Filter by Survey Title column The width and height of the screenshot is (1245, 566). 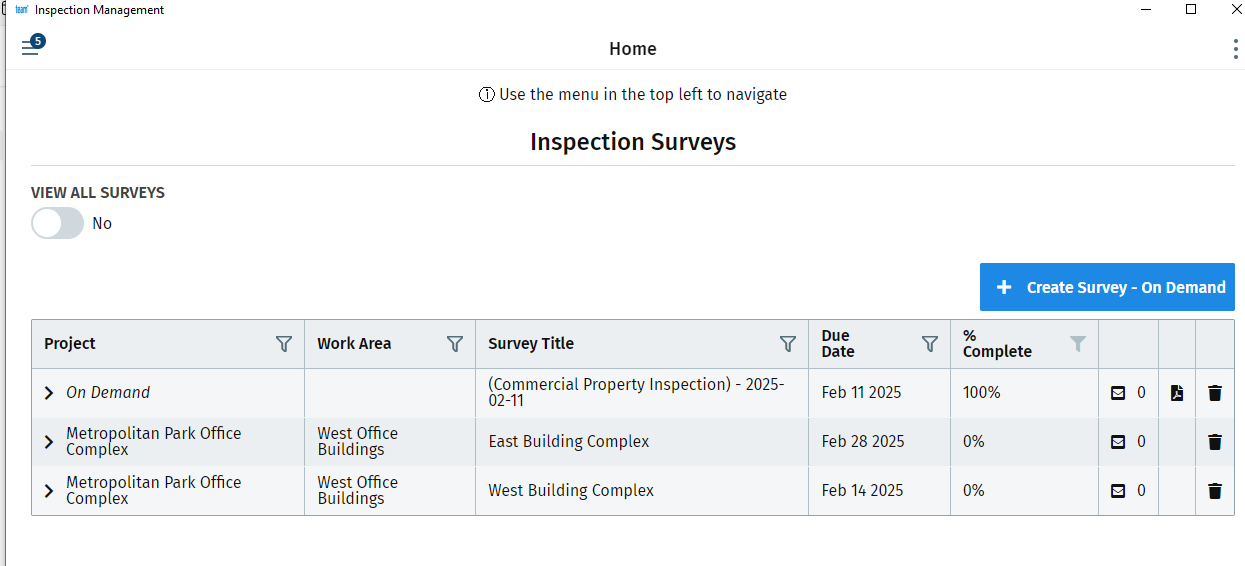point(788,344)
